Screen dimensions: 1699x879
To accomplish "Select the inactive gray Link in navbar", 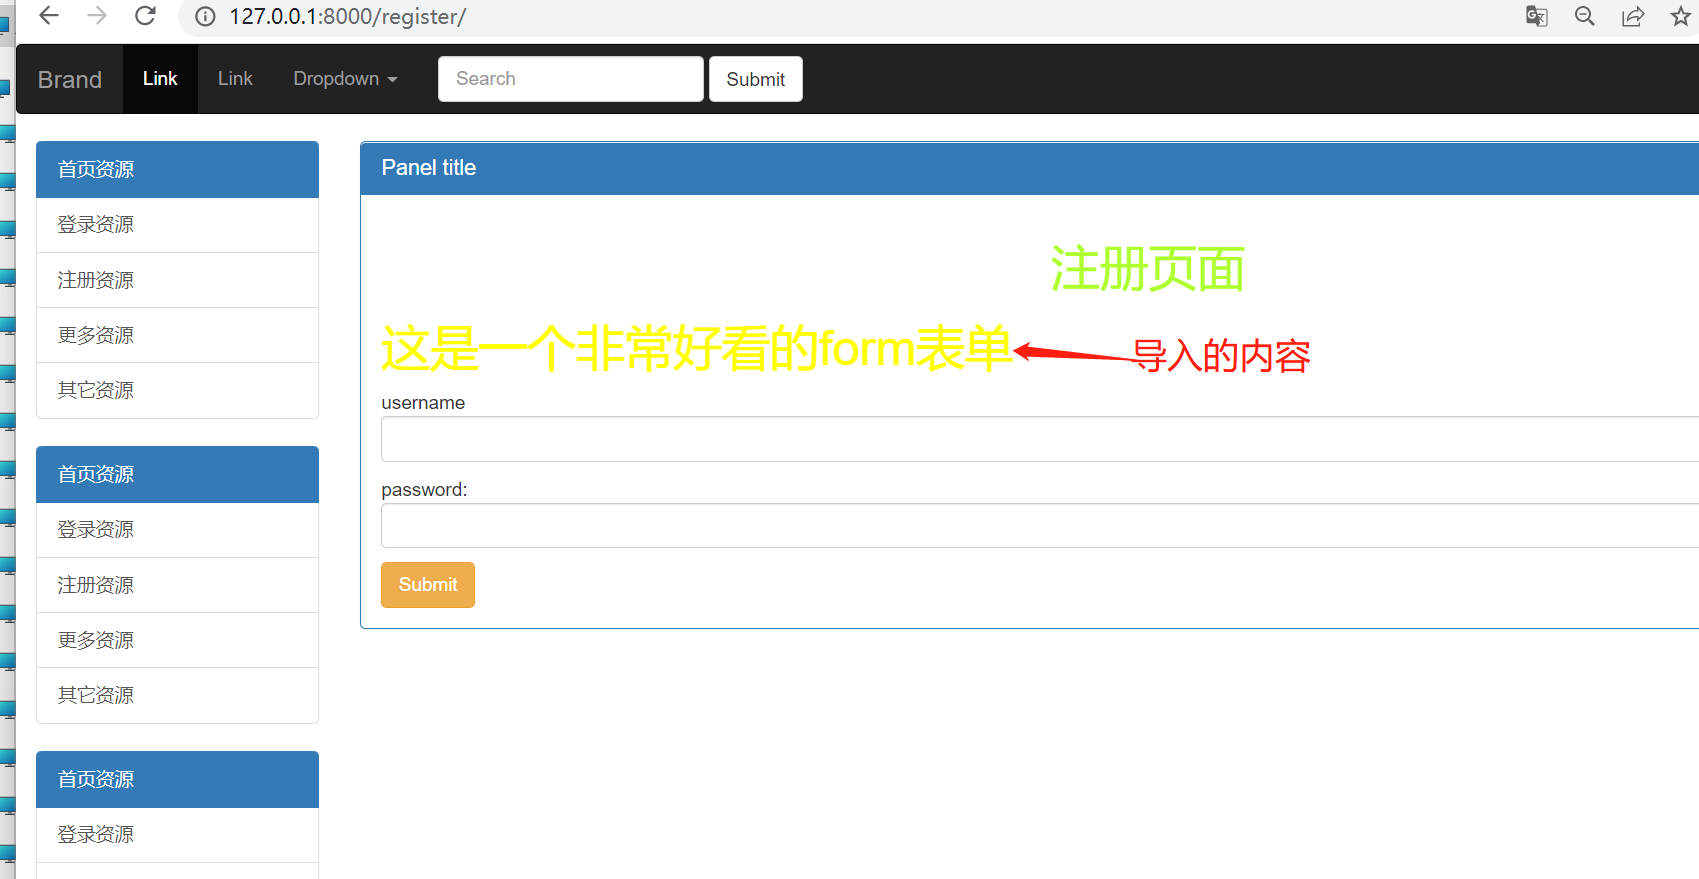I will (235, 79).
